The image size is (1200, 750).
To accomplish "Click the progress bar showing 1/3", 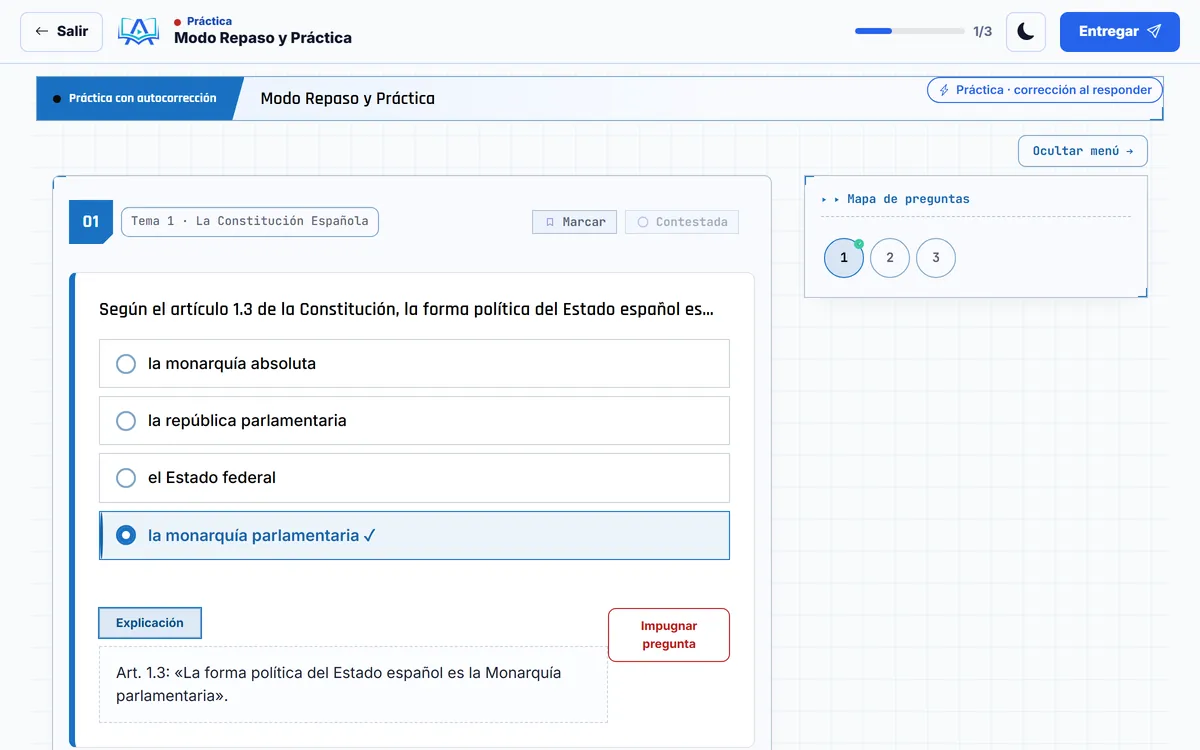I will coord(909,31).
